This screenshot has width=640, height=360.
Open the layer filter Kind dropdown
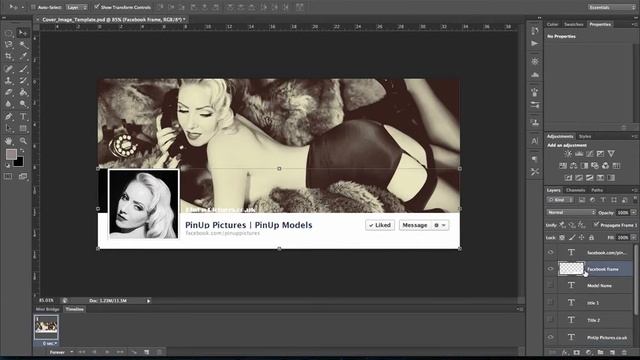560,200
